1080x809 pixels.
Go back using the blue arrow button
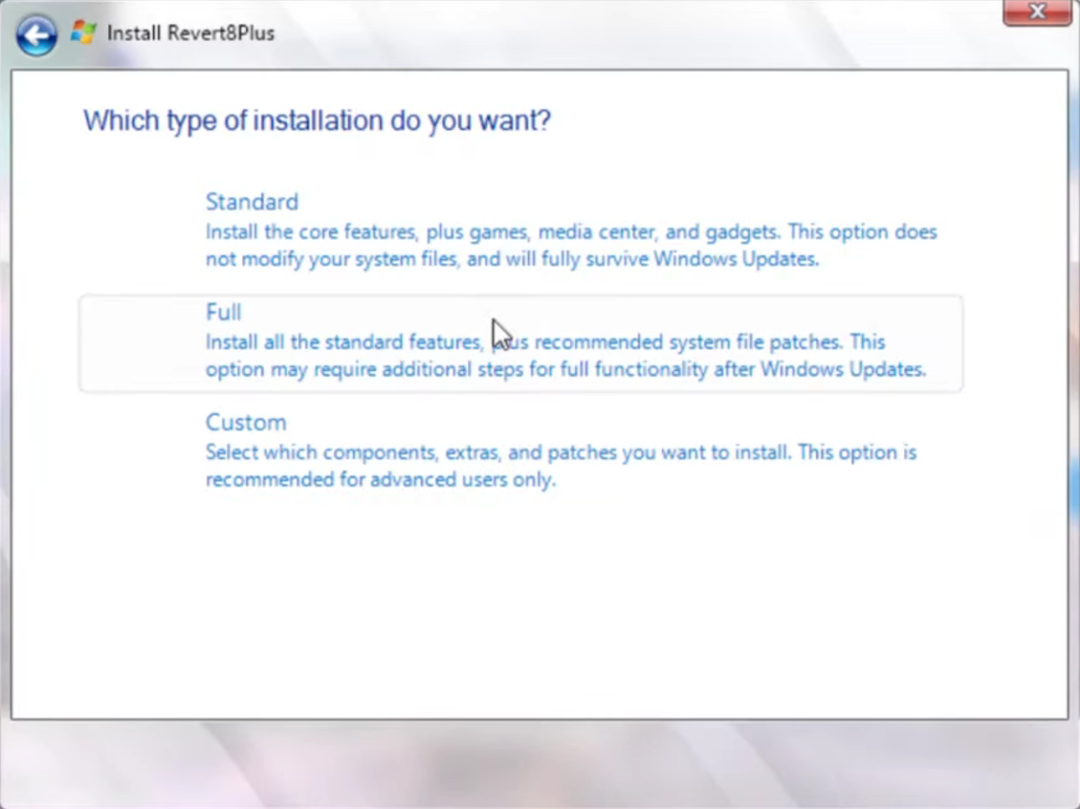pos(37,34)
